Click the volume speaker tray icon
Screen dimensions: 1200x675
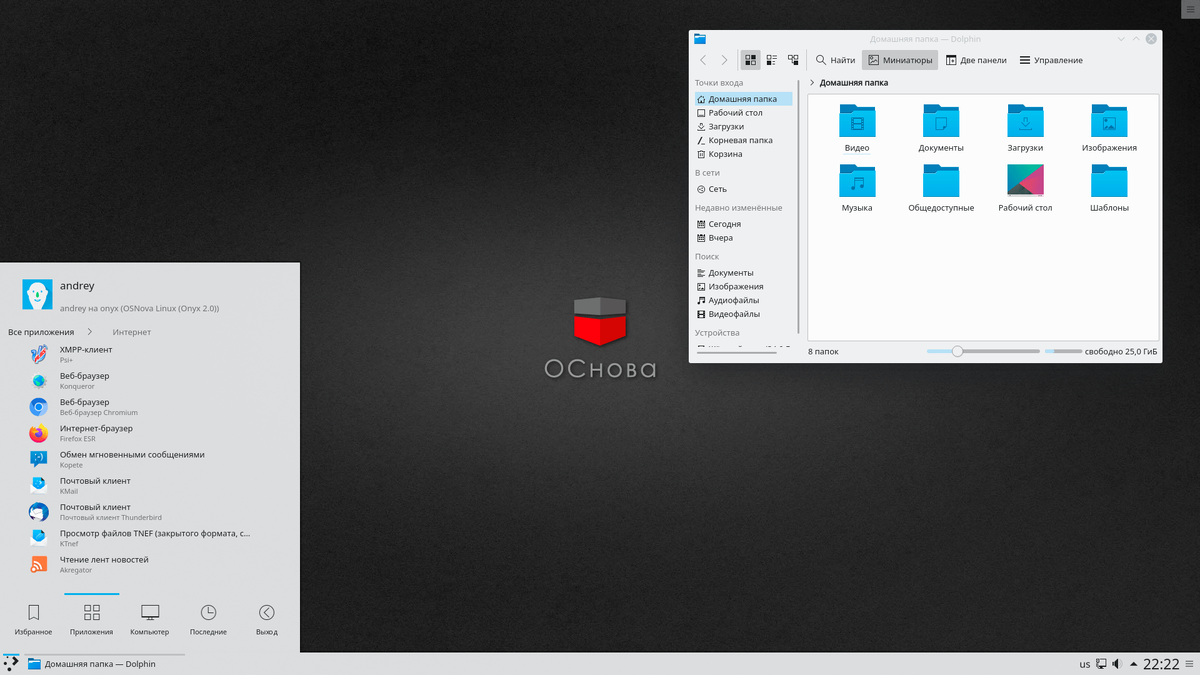(1117, 664)
